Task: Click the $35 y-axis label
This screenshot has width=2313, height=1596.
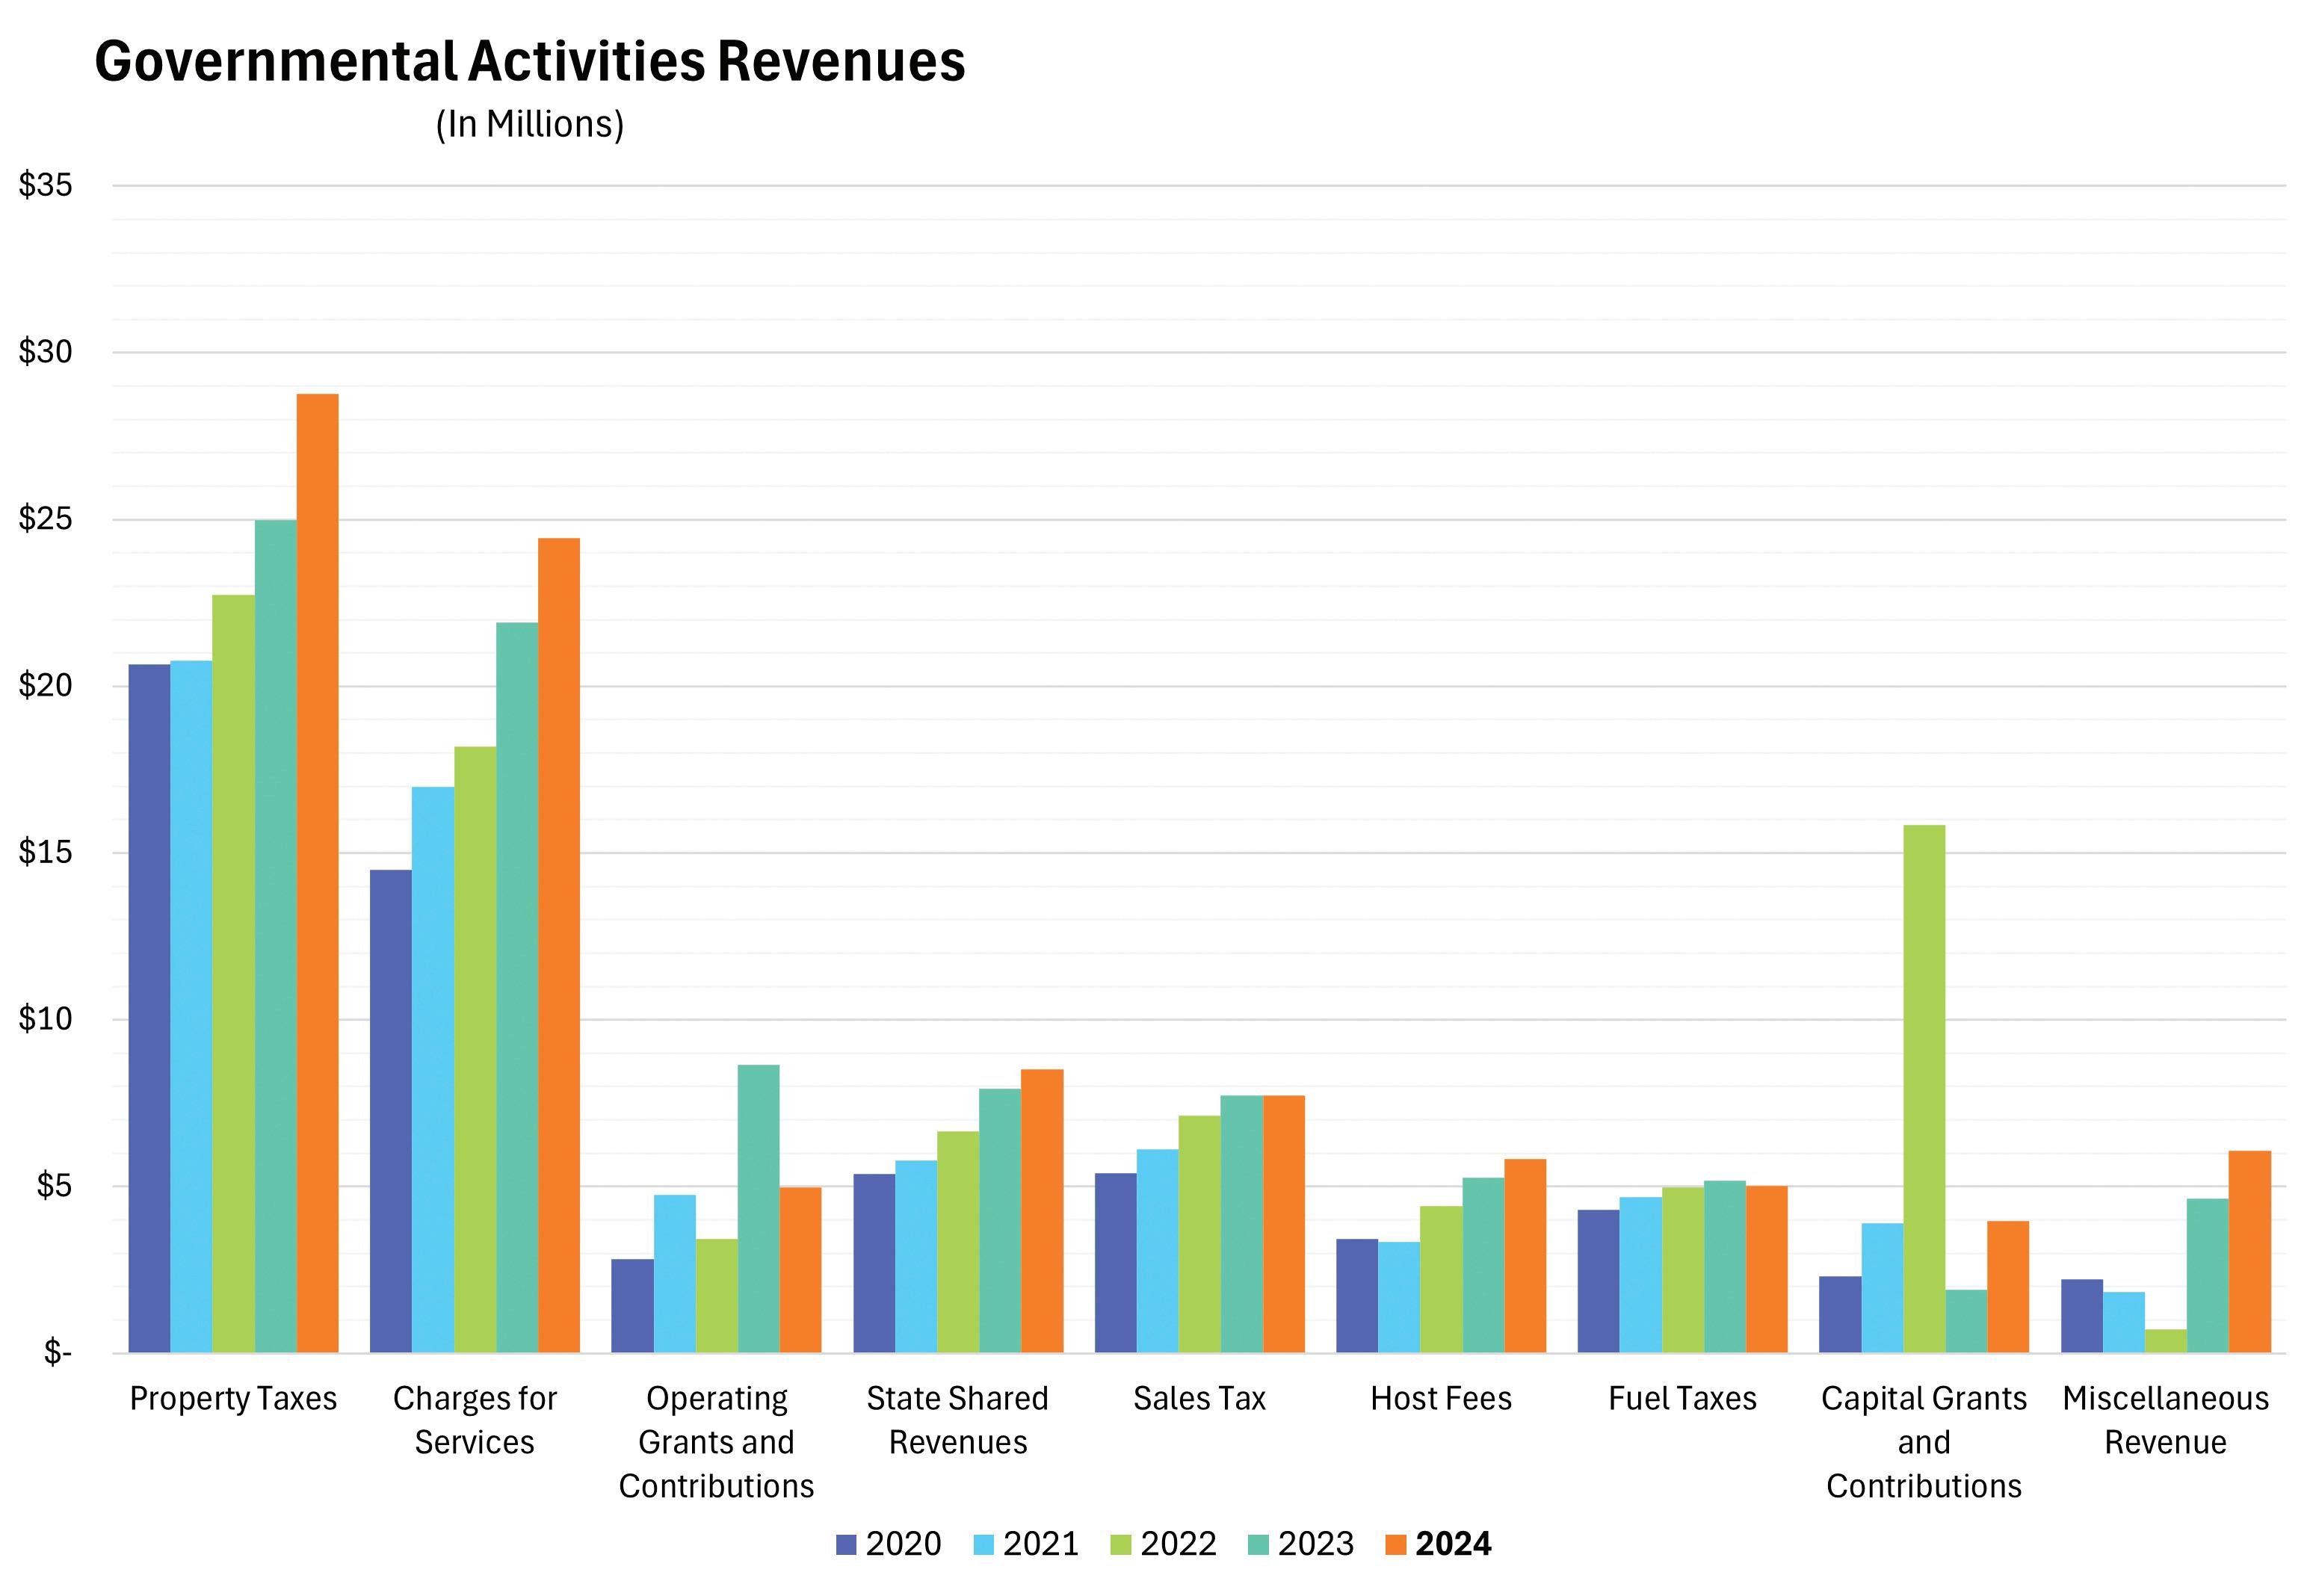Action: (45, 185)
